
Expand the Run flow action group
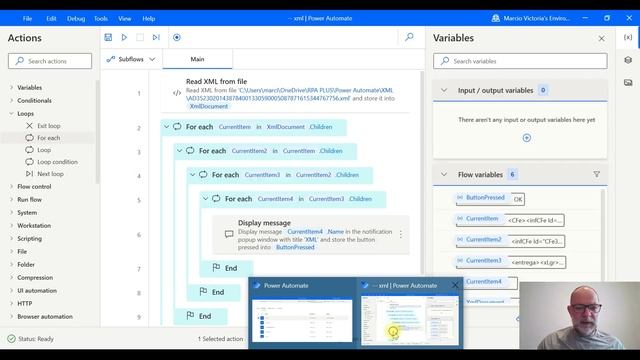(x=11, y=200)
